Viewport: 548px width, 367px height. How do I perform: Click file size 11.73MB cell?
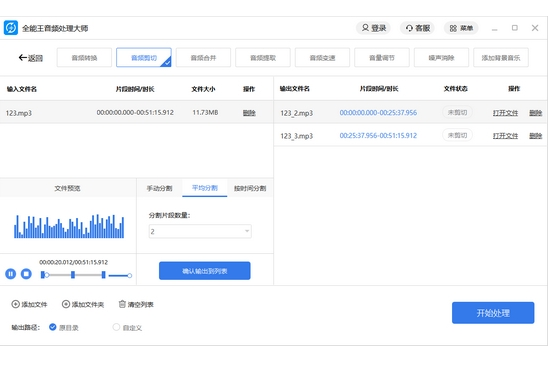(205, 112)
